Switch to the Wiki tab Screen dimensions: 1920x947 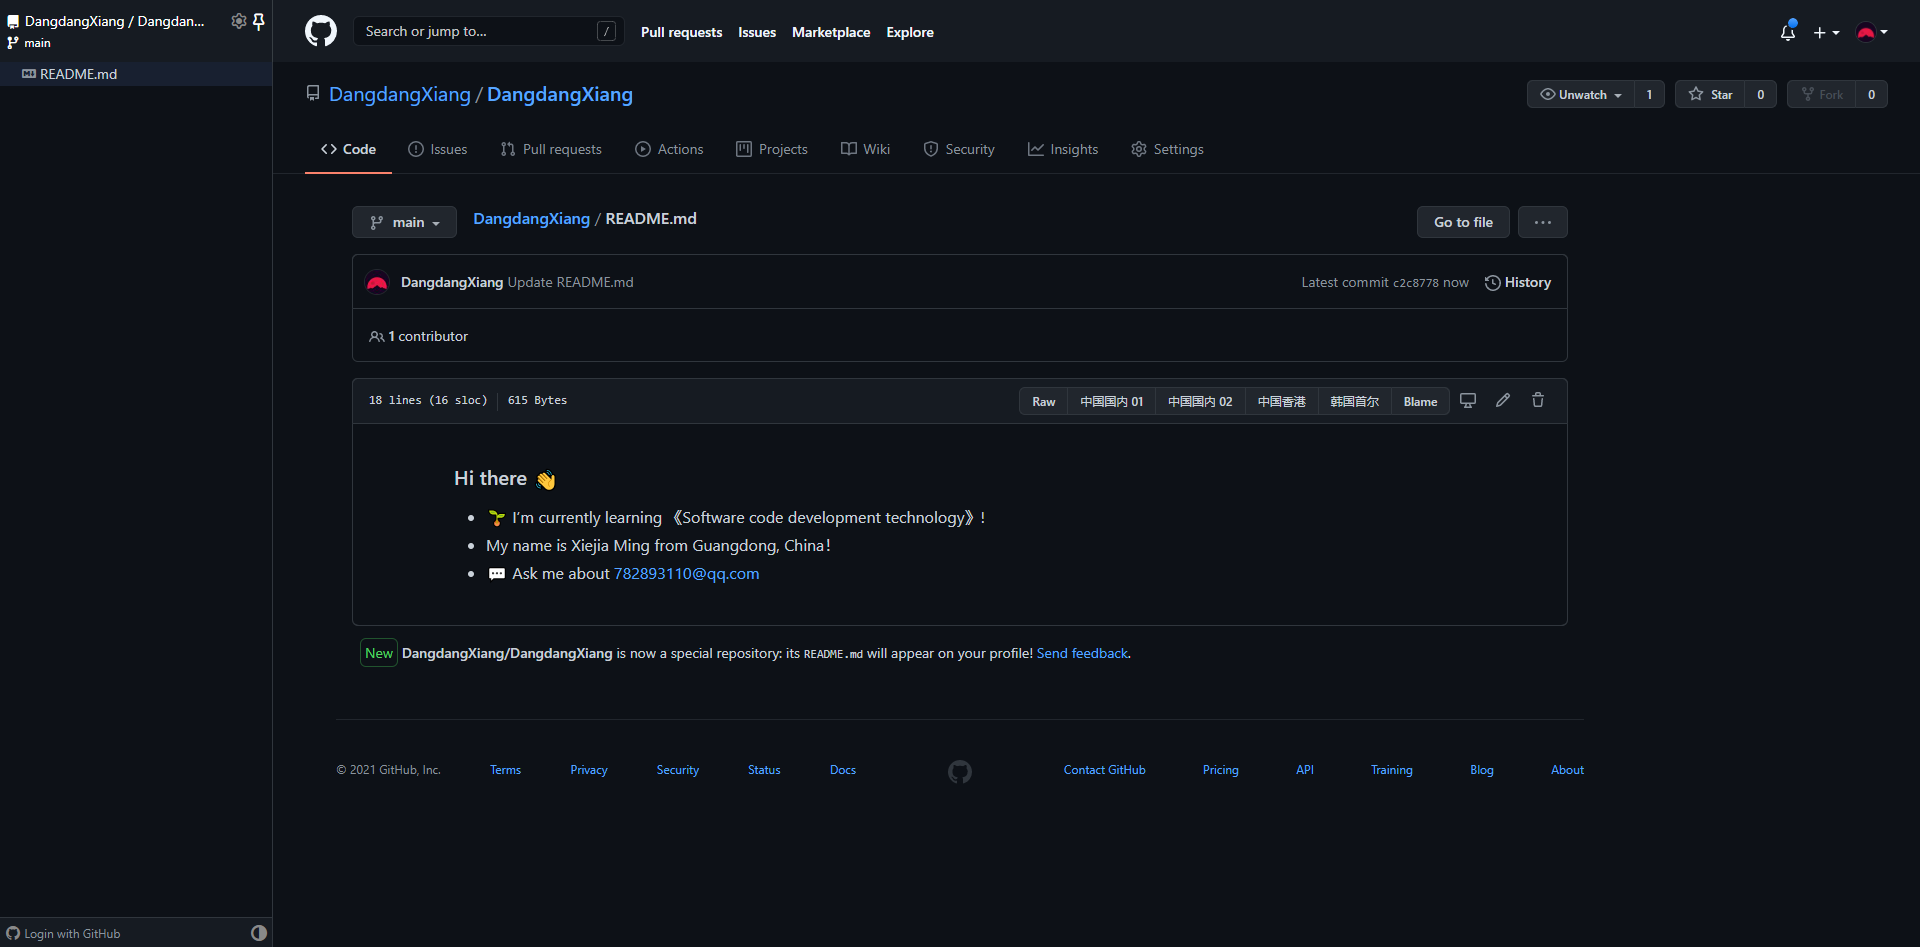tap(865, 149)
